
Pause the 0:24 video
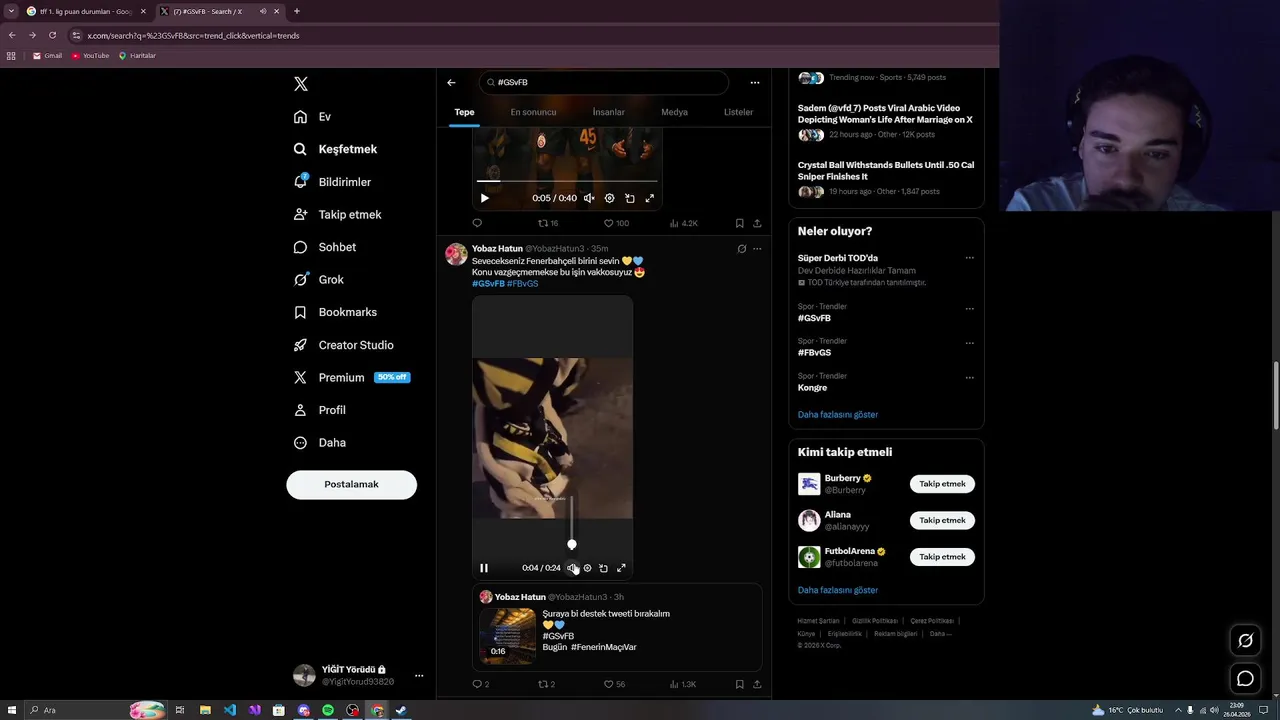pyautogui.click(x=484, y=568)
